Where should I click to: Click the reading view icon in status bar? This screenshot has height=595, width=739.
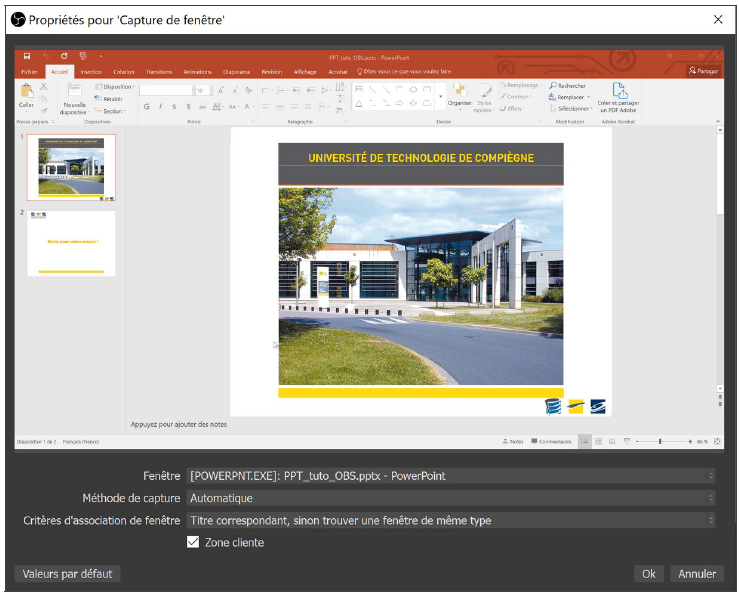(612, 441)
